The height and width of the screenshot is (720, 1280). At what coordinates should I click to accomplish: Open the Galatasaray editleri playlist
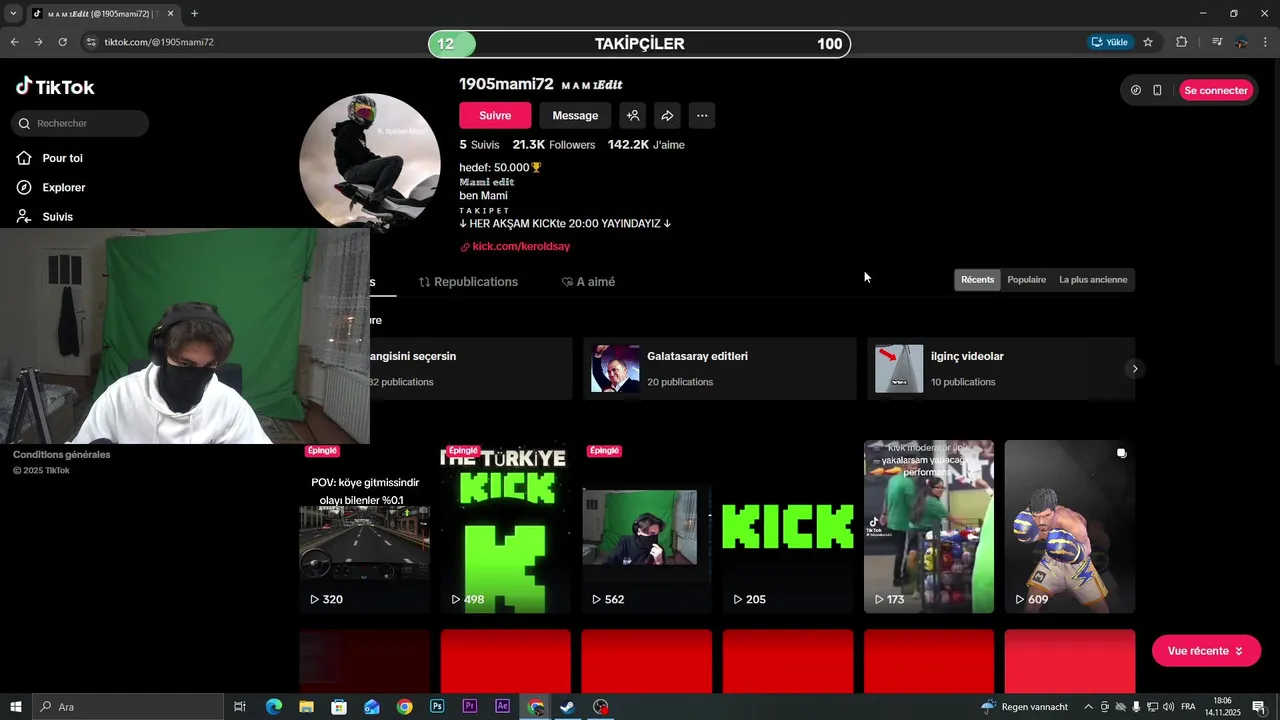point(720,368)
